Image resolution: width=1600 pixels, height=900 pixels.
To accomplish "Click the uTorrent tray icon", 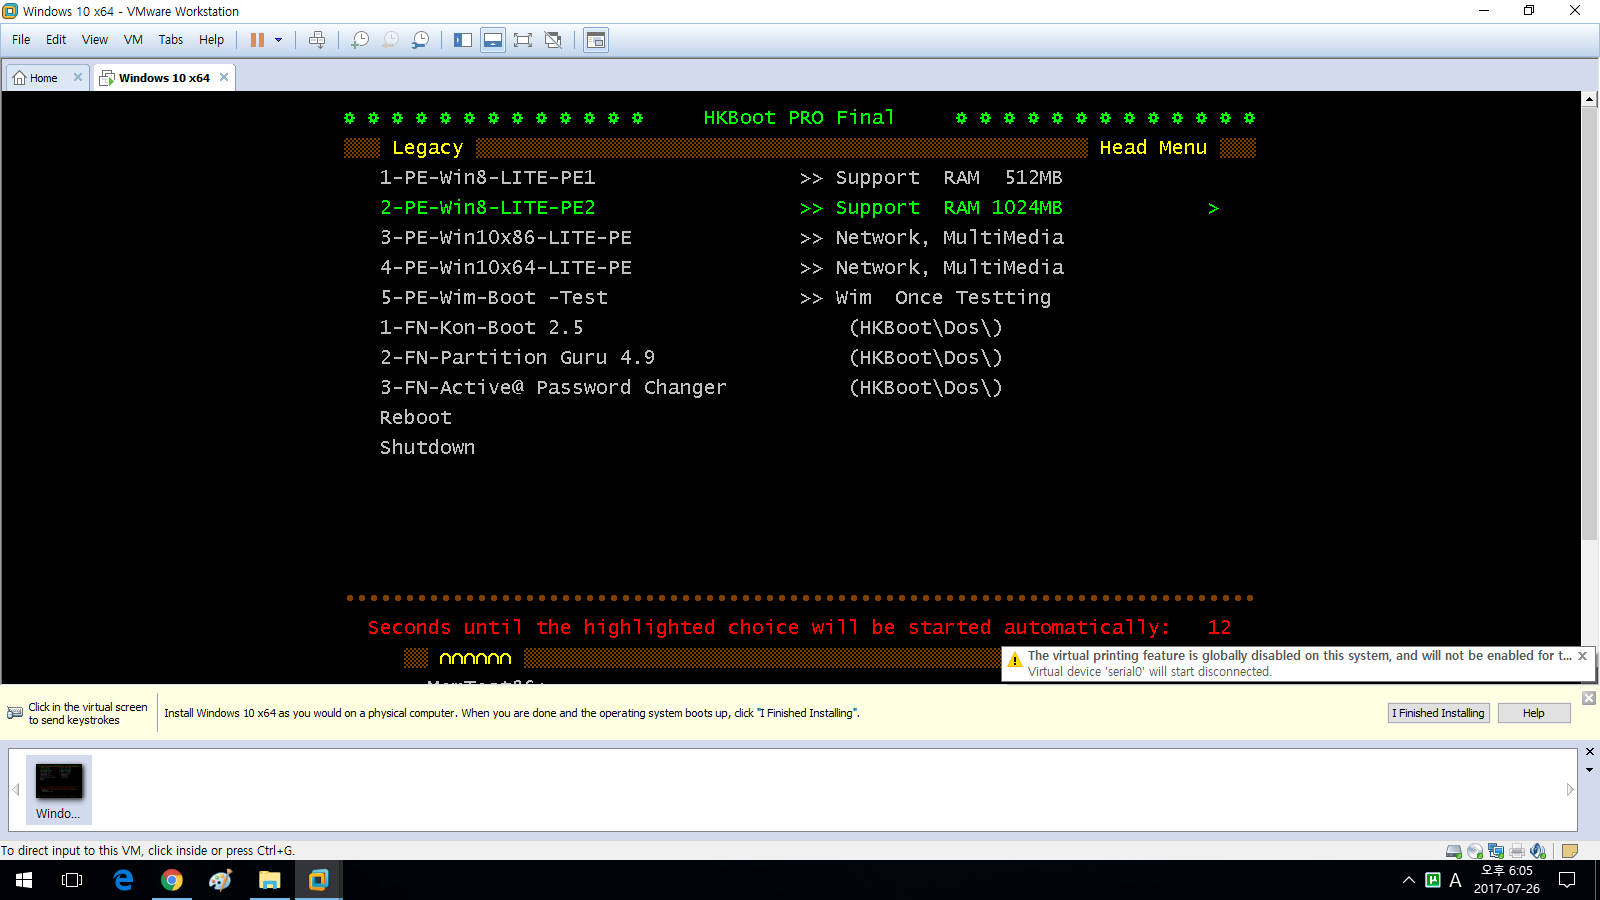I will 1433,880.
